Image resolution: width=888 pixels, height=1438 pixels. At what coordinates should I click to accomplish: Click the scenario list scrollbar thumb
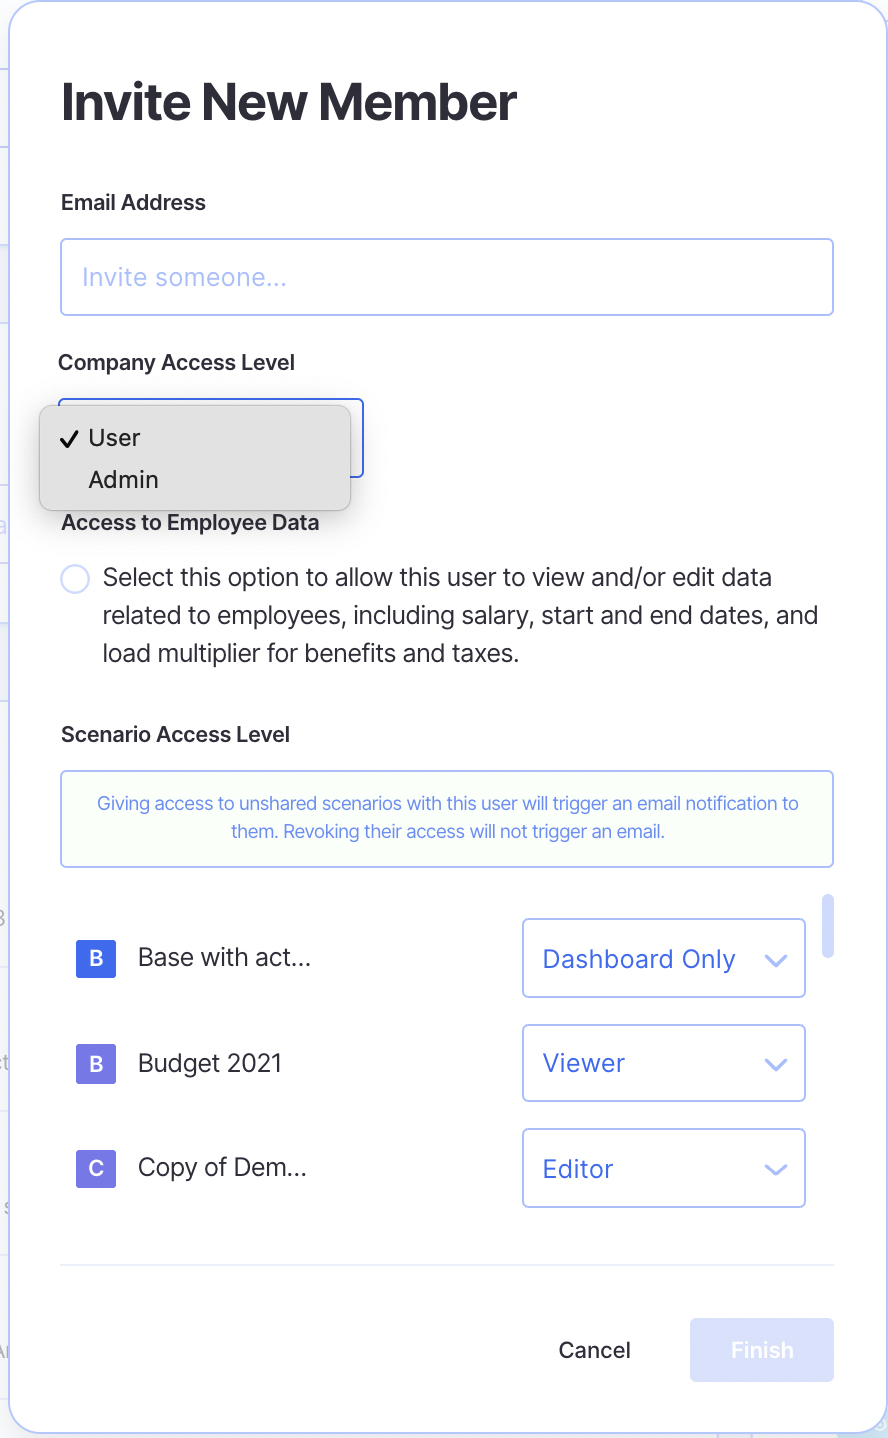pos(827,926)
